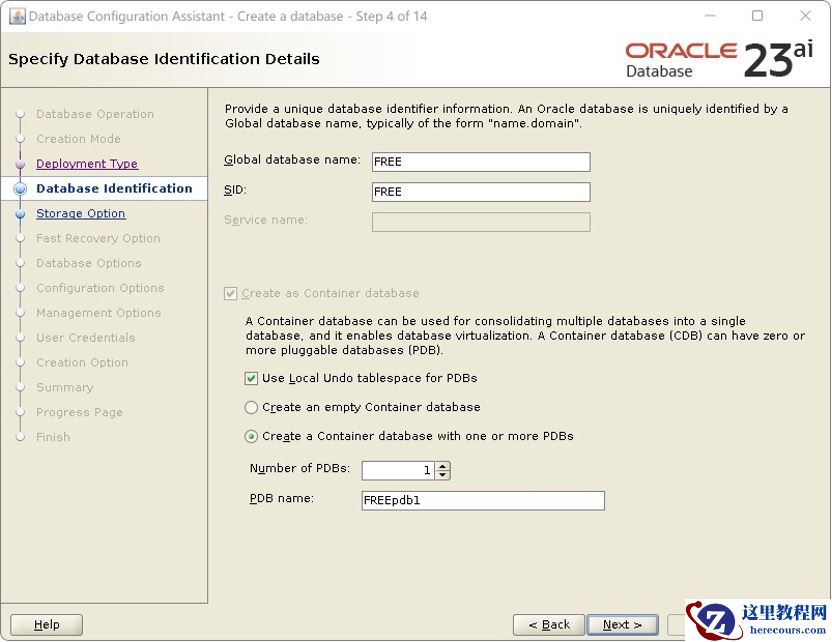832x642 pixels.
Task: Click the Number of PDBs label
Action: (x=300, y=469)
